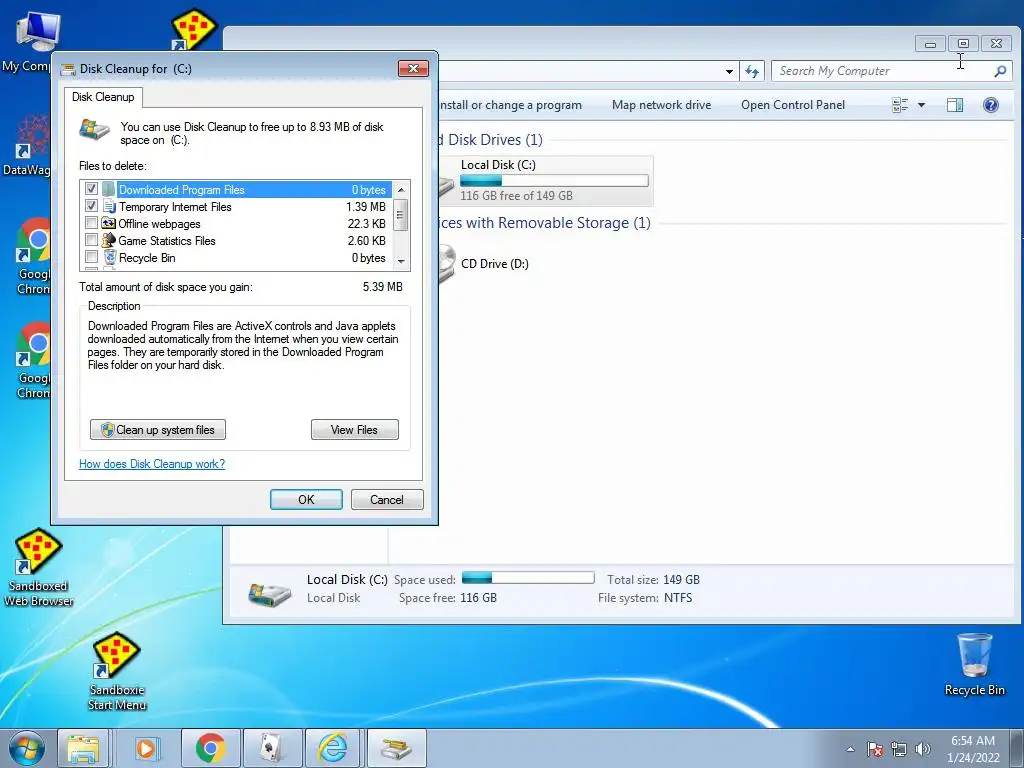Screen dimensions: 1024x768
Task: Open Windows Explorer from the taskbar
Action: [83, 748]
